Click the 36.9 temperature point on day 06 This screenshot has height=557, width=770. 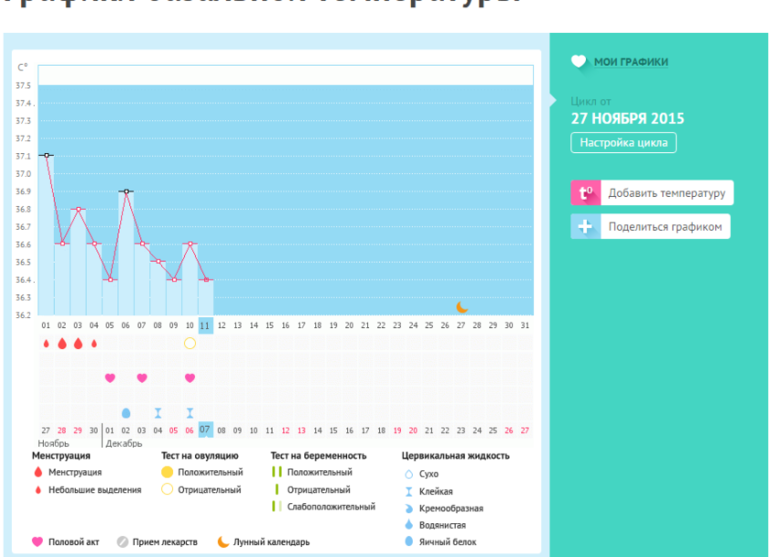(x=126, y=191)
